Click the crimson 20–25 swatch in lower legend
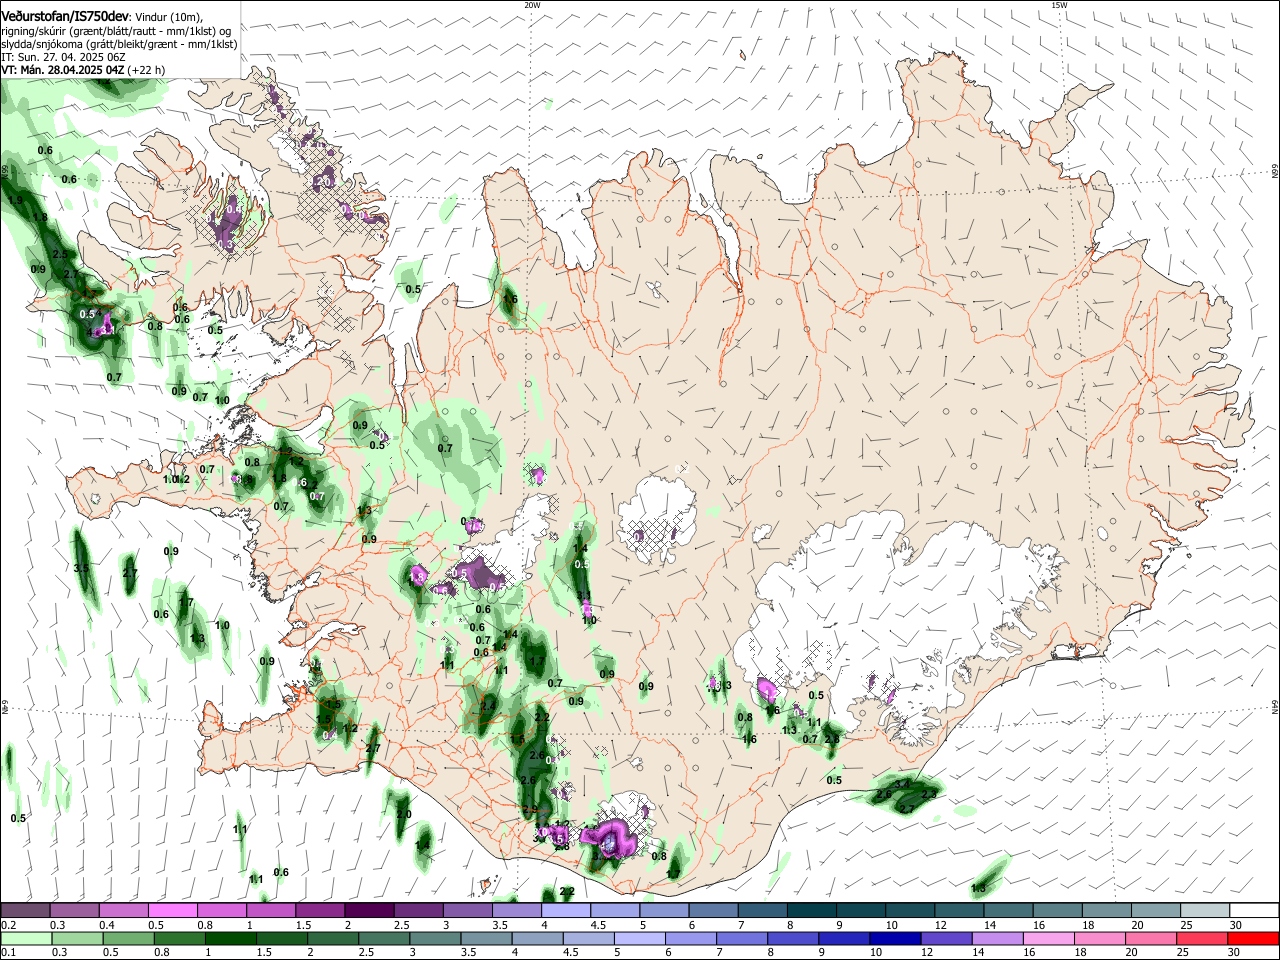 [1204, 938]
